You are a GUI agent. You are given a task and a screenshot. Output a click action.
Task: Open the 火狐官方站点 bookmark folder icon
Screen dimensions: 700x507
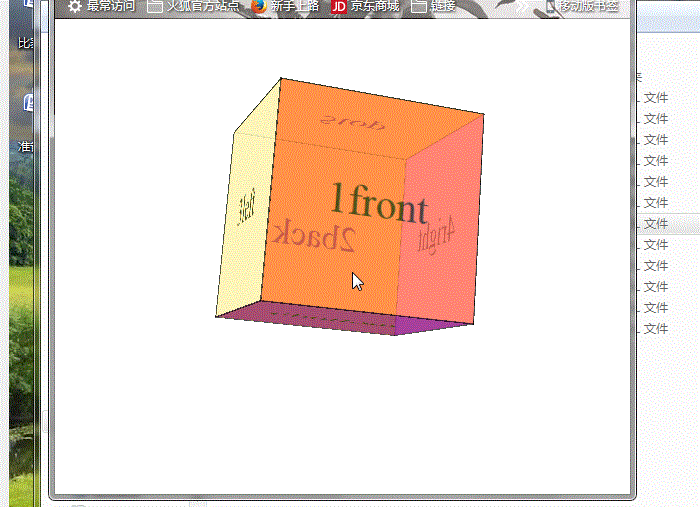(155, 6)
